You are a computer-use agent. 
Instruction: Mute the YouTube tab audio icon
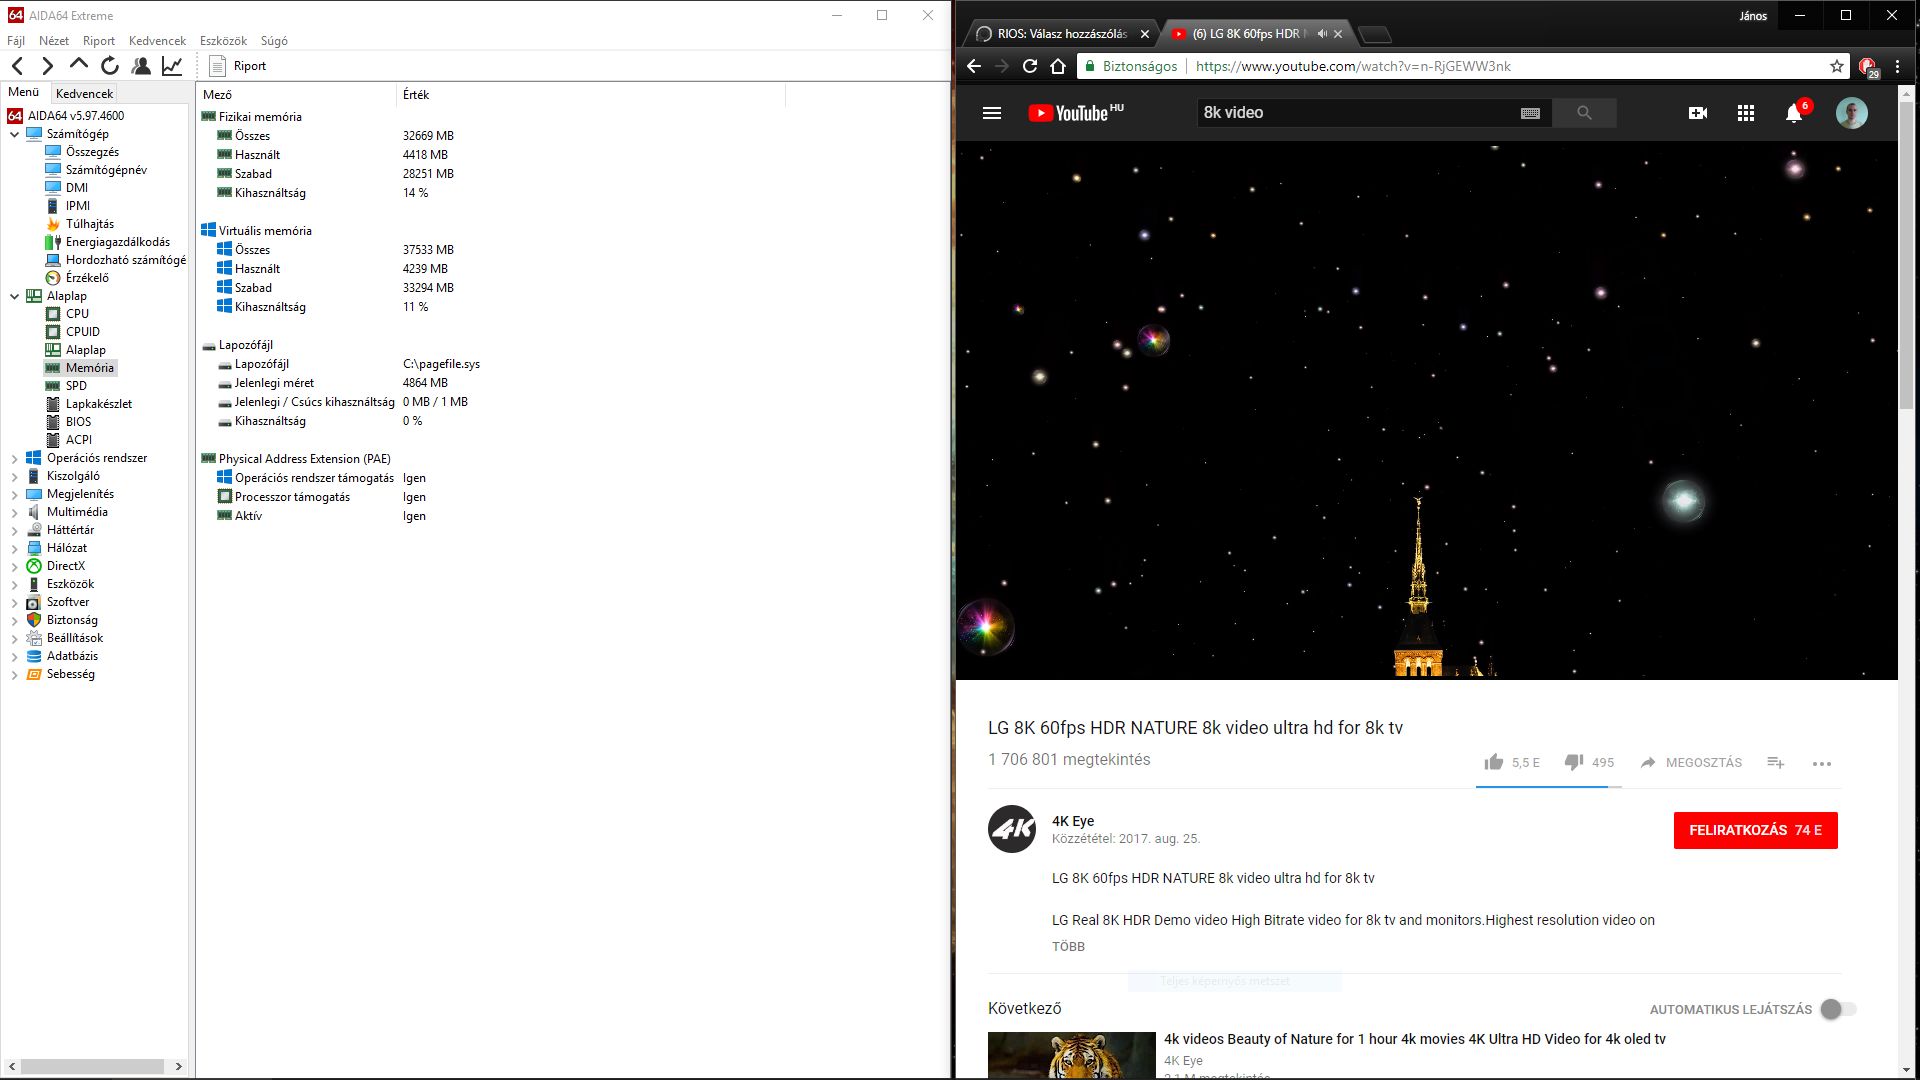pos(1322,34)
